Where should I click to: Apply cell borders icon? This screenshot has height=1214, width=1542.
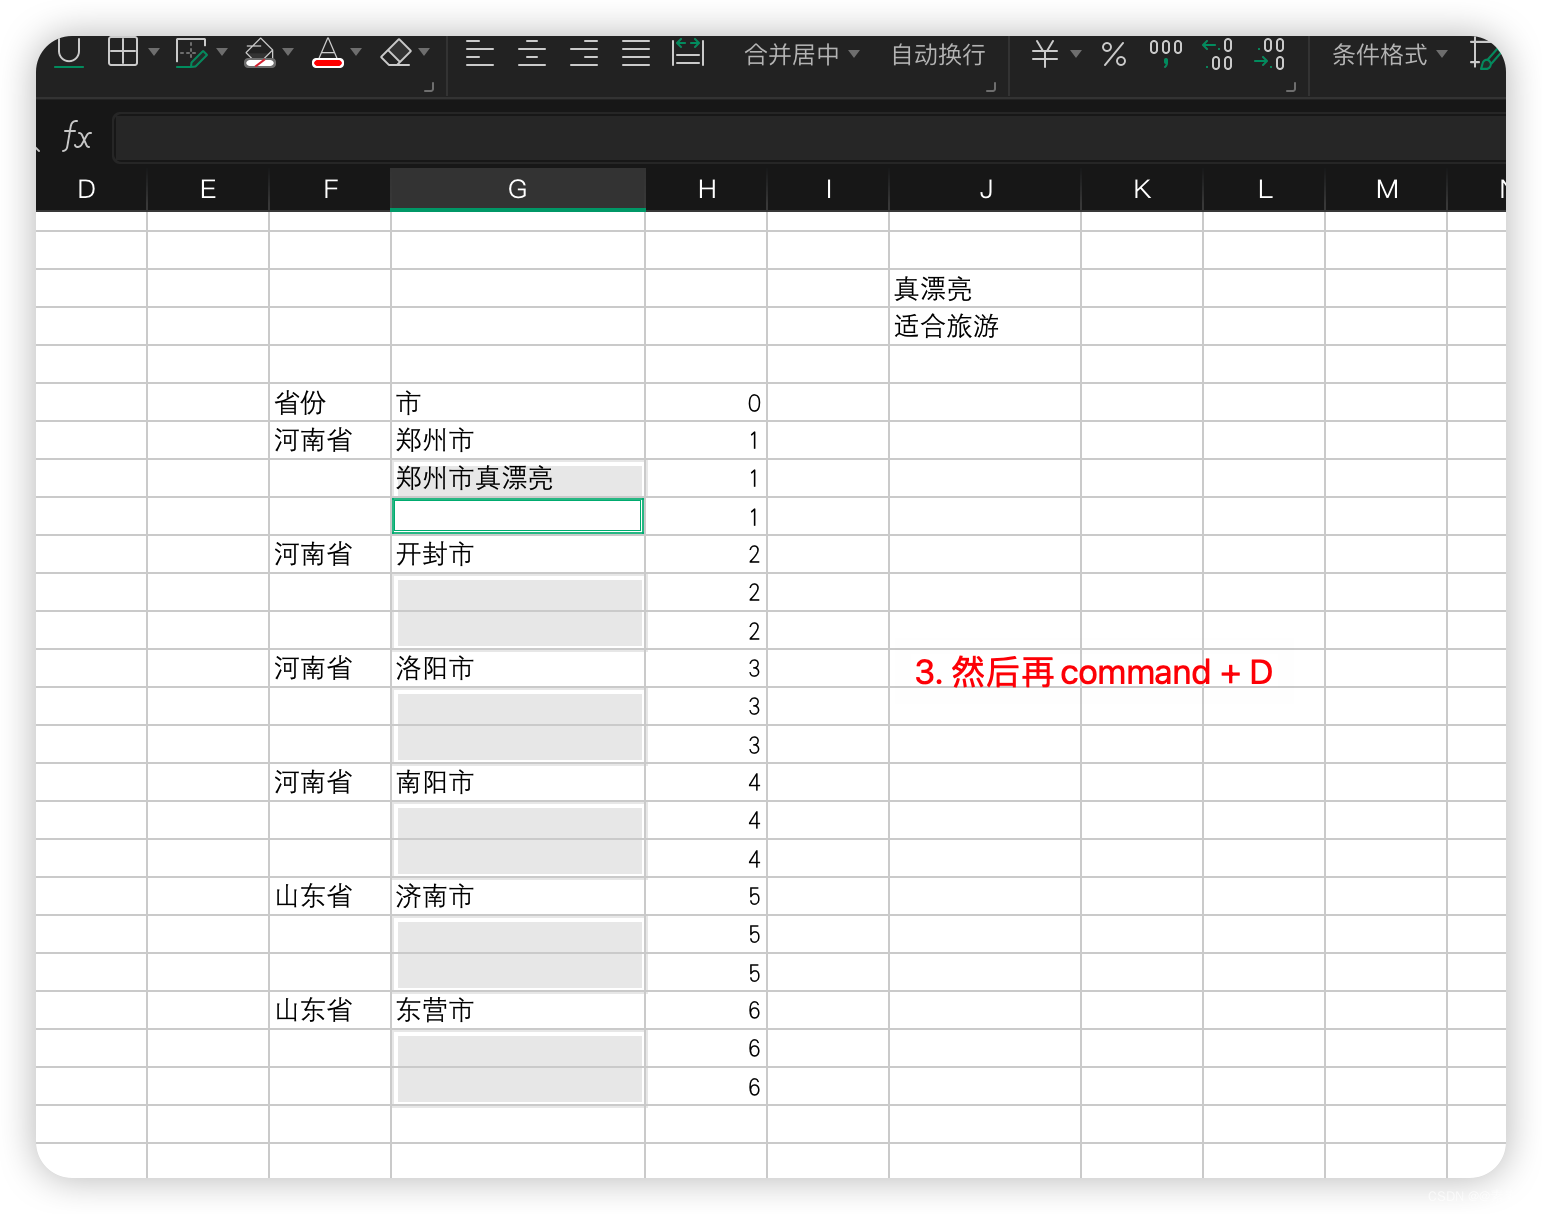[123, 51]
